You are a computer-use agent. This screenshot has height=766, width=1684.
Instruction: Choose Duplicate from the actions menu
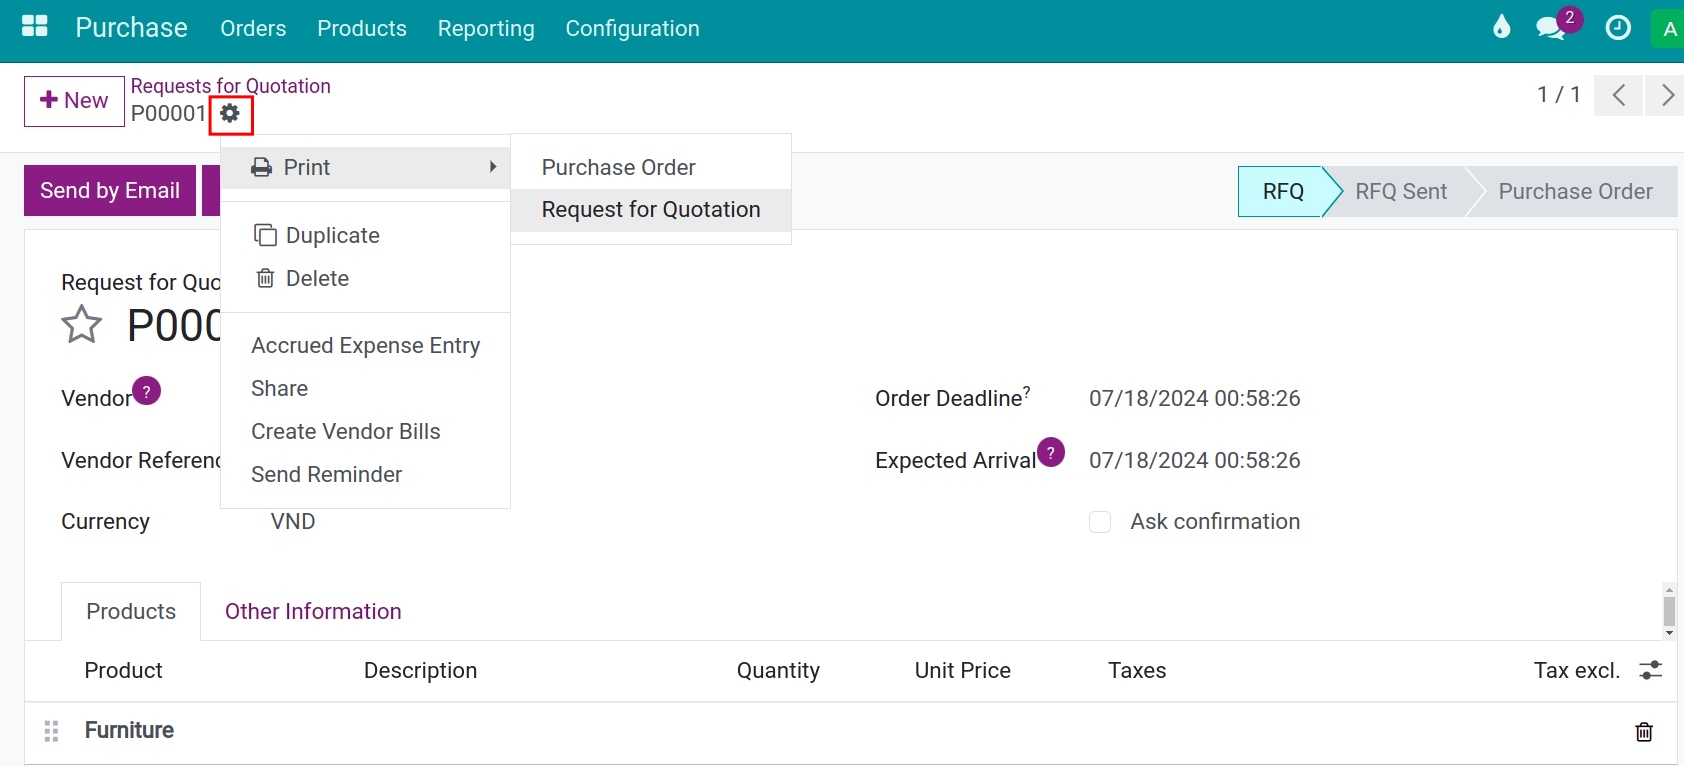pyautogui.click(x=365, y=235)
